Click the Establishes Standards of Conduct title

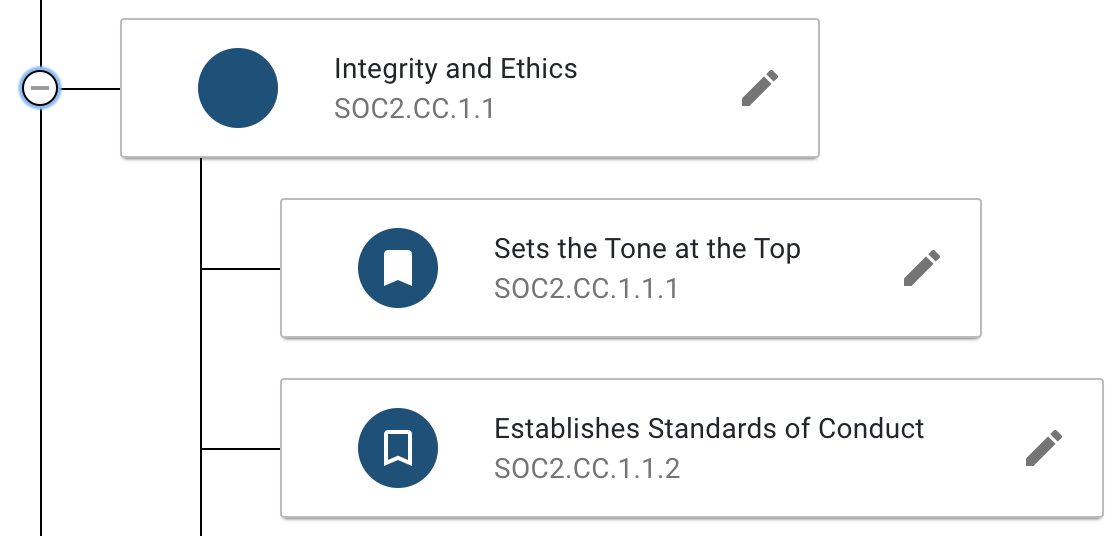click(x=709, y=429)
